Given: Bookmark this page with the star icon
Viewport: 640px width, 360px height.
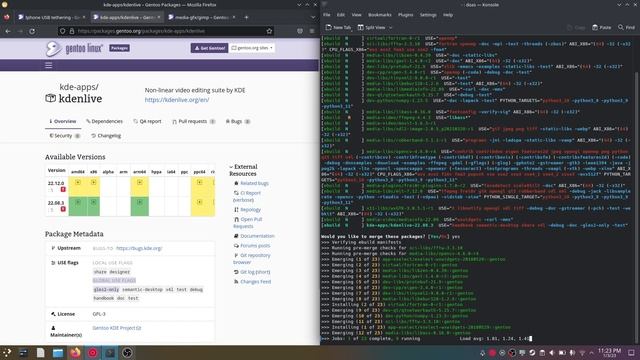Looking at the screenshot, I should pyautogui.click(x=269, y=31).
